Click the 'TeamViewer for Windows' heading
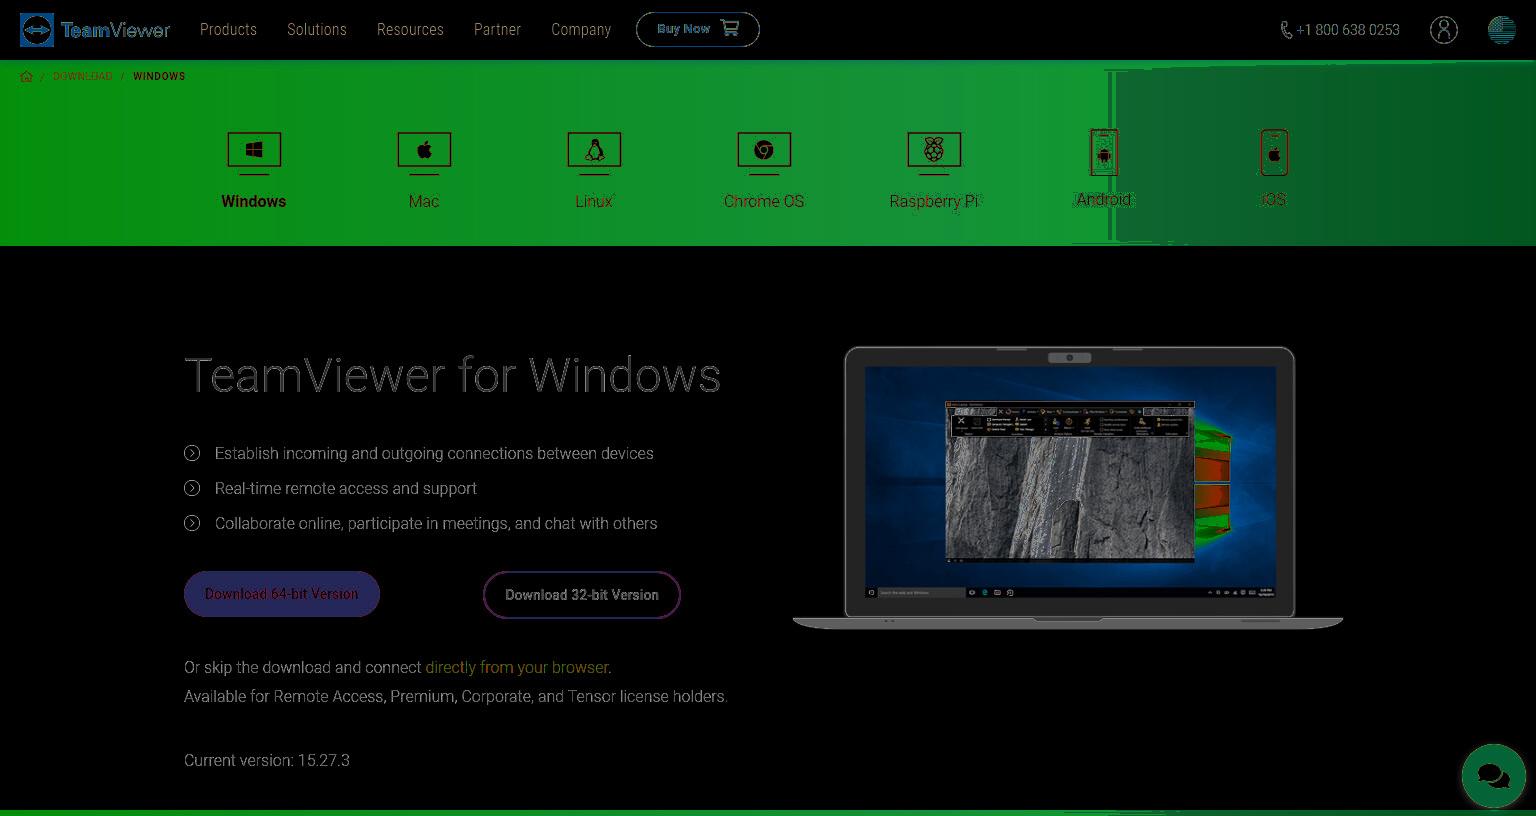 (452, 375)
